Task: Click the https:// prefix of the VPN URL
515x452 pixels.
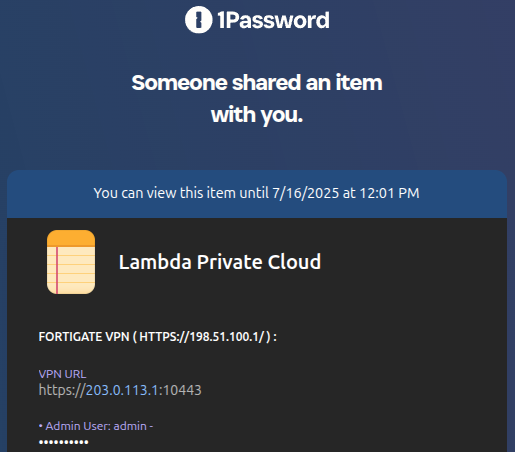Action: [62, 390]
